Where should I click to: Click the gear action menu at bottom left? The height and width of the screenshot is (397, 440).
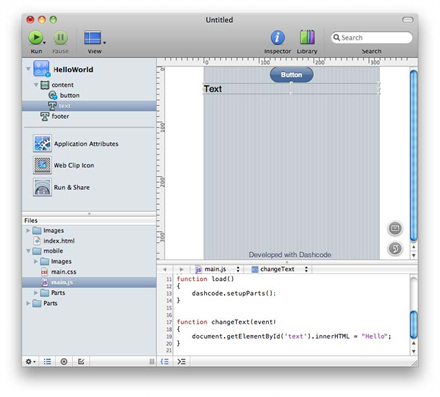30,361
